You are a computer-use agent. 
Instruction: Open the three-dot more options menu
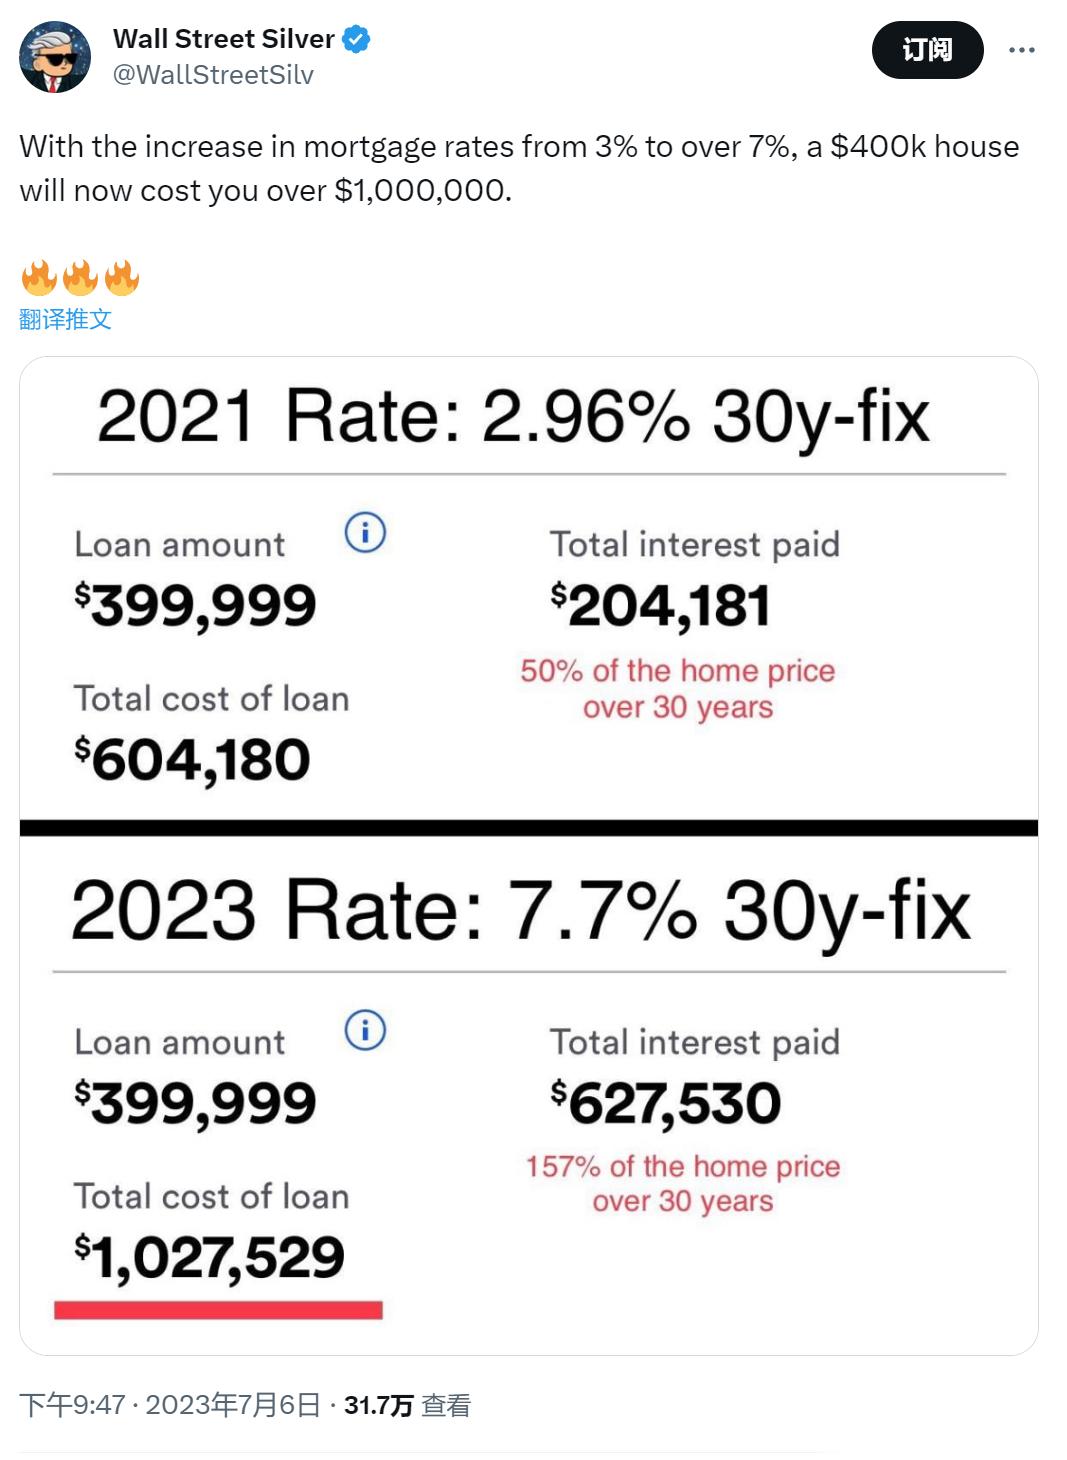(1021, 50)
